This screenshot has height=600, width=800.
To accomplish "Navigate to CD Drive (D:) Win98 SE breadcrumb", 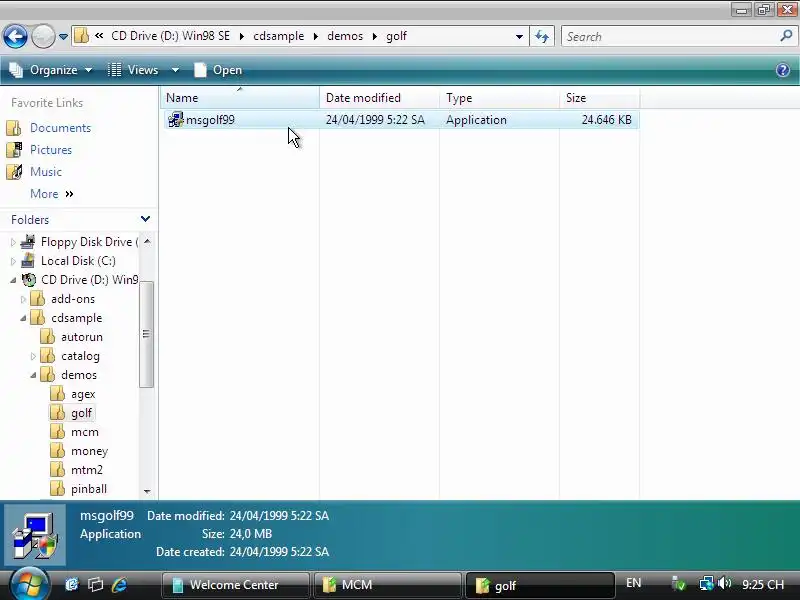I will (170, 36).
